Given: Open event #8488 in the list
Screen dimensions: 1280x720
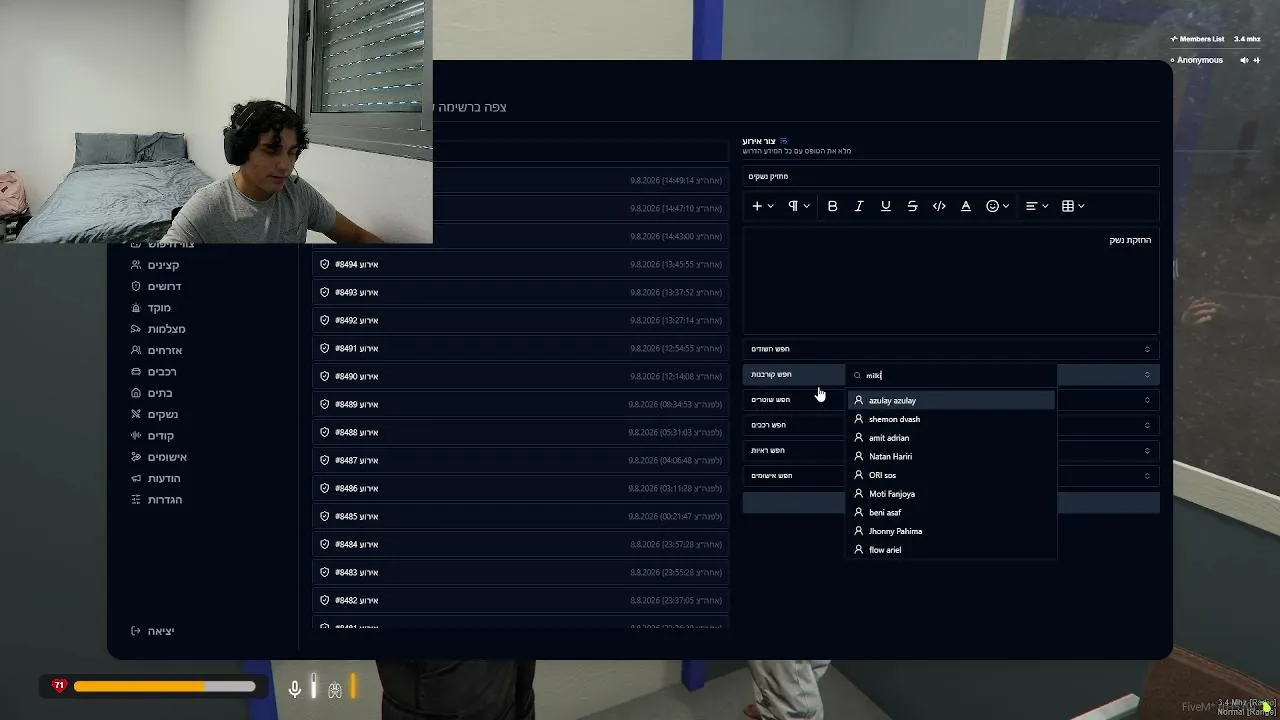Looking at the screenshot, I should [x=521, y=432].
